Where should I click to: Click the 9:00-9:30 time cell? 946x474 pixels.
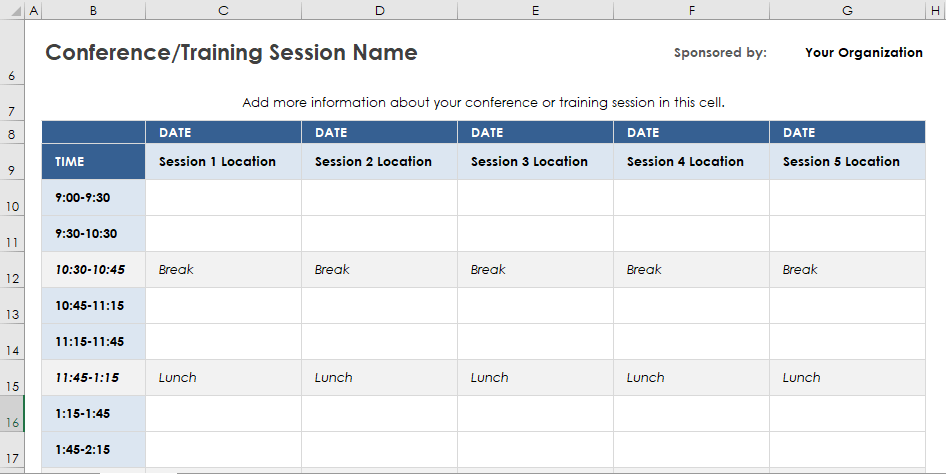[94, 198]
